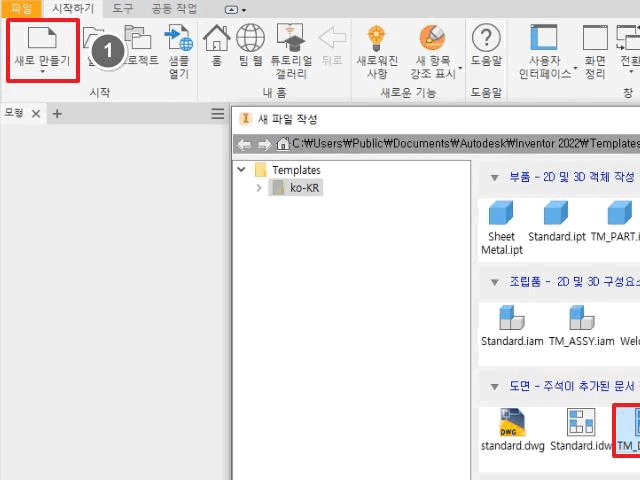Add a new browser panel with plus

click(57, 113)
